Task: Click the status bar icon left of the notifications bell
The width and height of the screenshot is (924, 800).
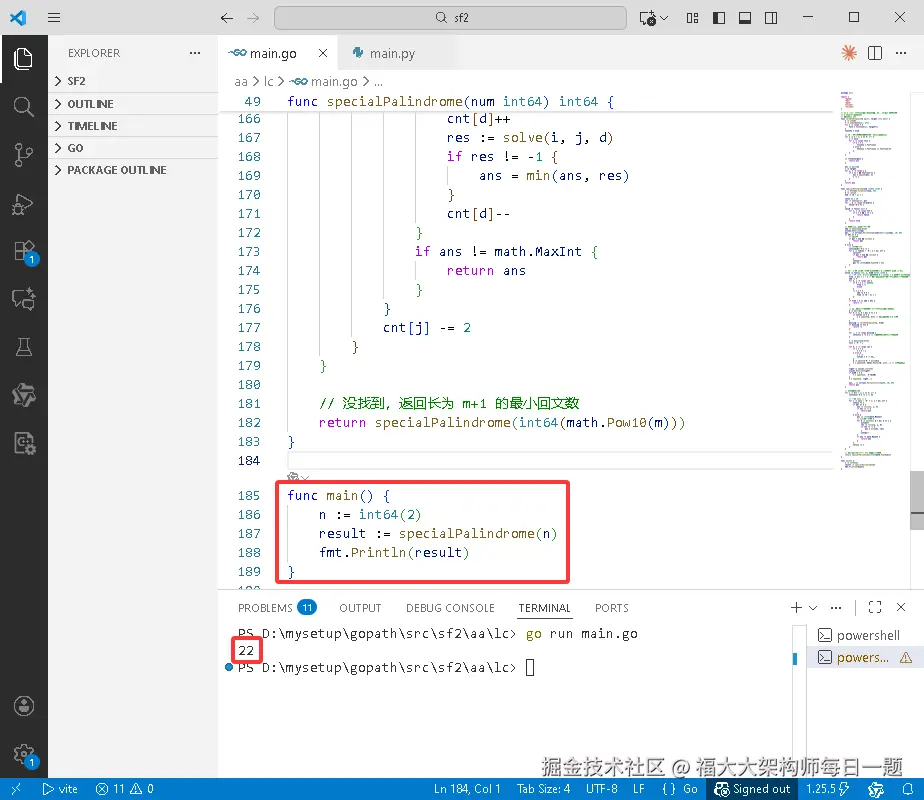Action: pos(876,789)
